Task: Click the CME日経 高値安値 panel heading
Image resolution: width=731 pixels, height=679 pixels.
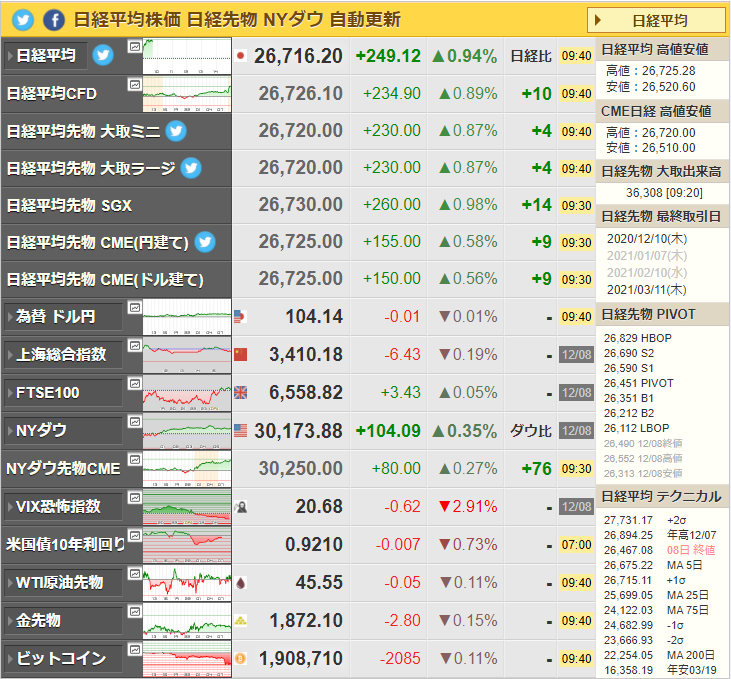Action: tap(656, 111)
